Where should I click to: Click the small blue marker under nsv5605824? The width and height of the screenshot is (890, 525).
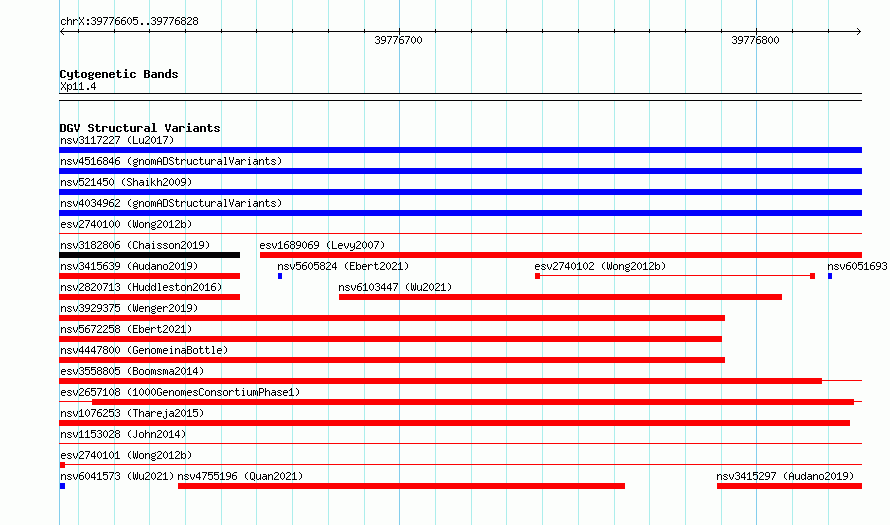[x=280, y=276]
